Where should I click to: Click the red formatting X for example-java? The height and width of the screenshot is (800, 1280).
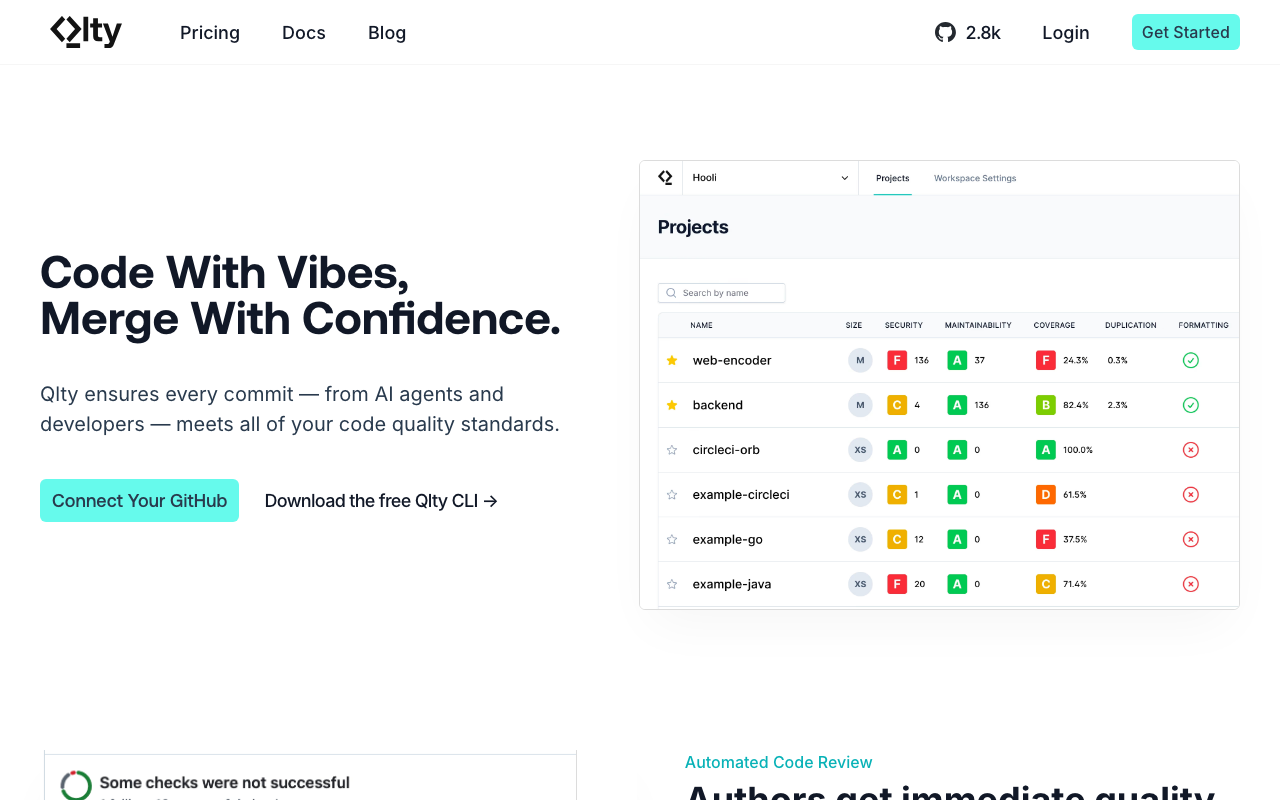coord(1190,583)
